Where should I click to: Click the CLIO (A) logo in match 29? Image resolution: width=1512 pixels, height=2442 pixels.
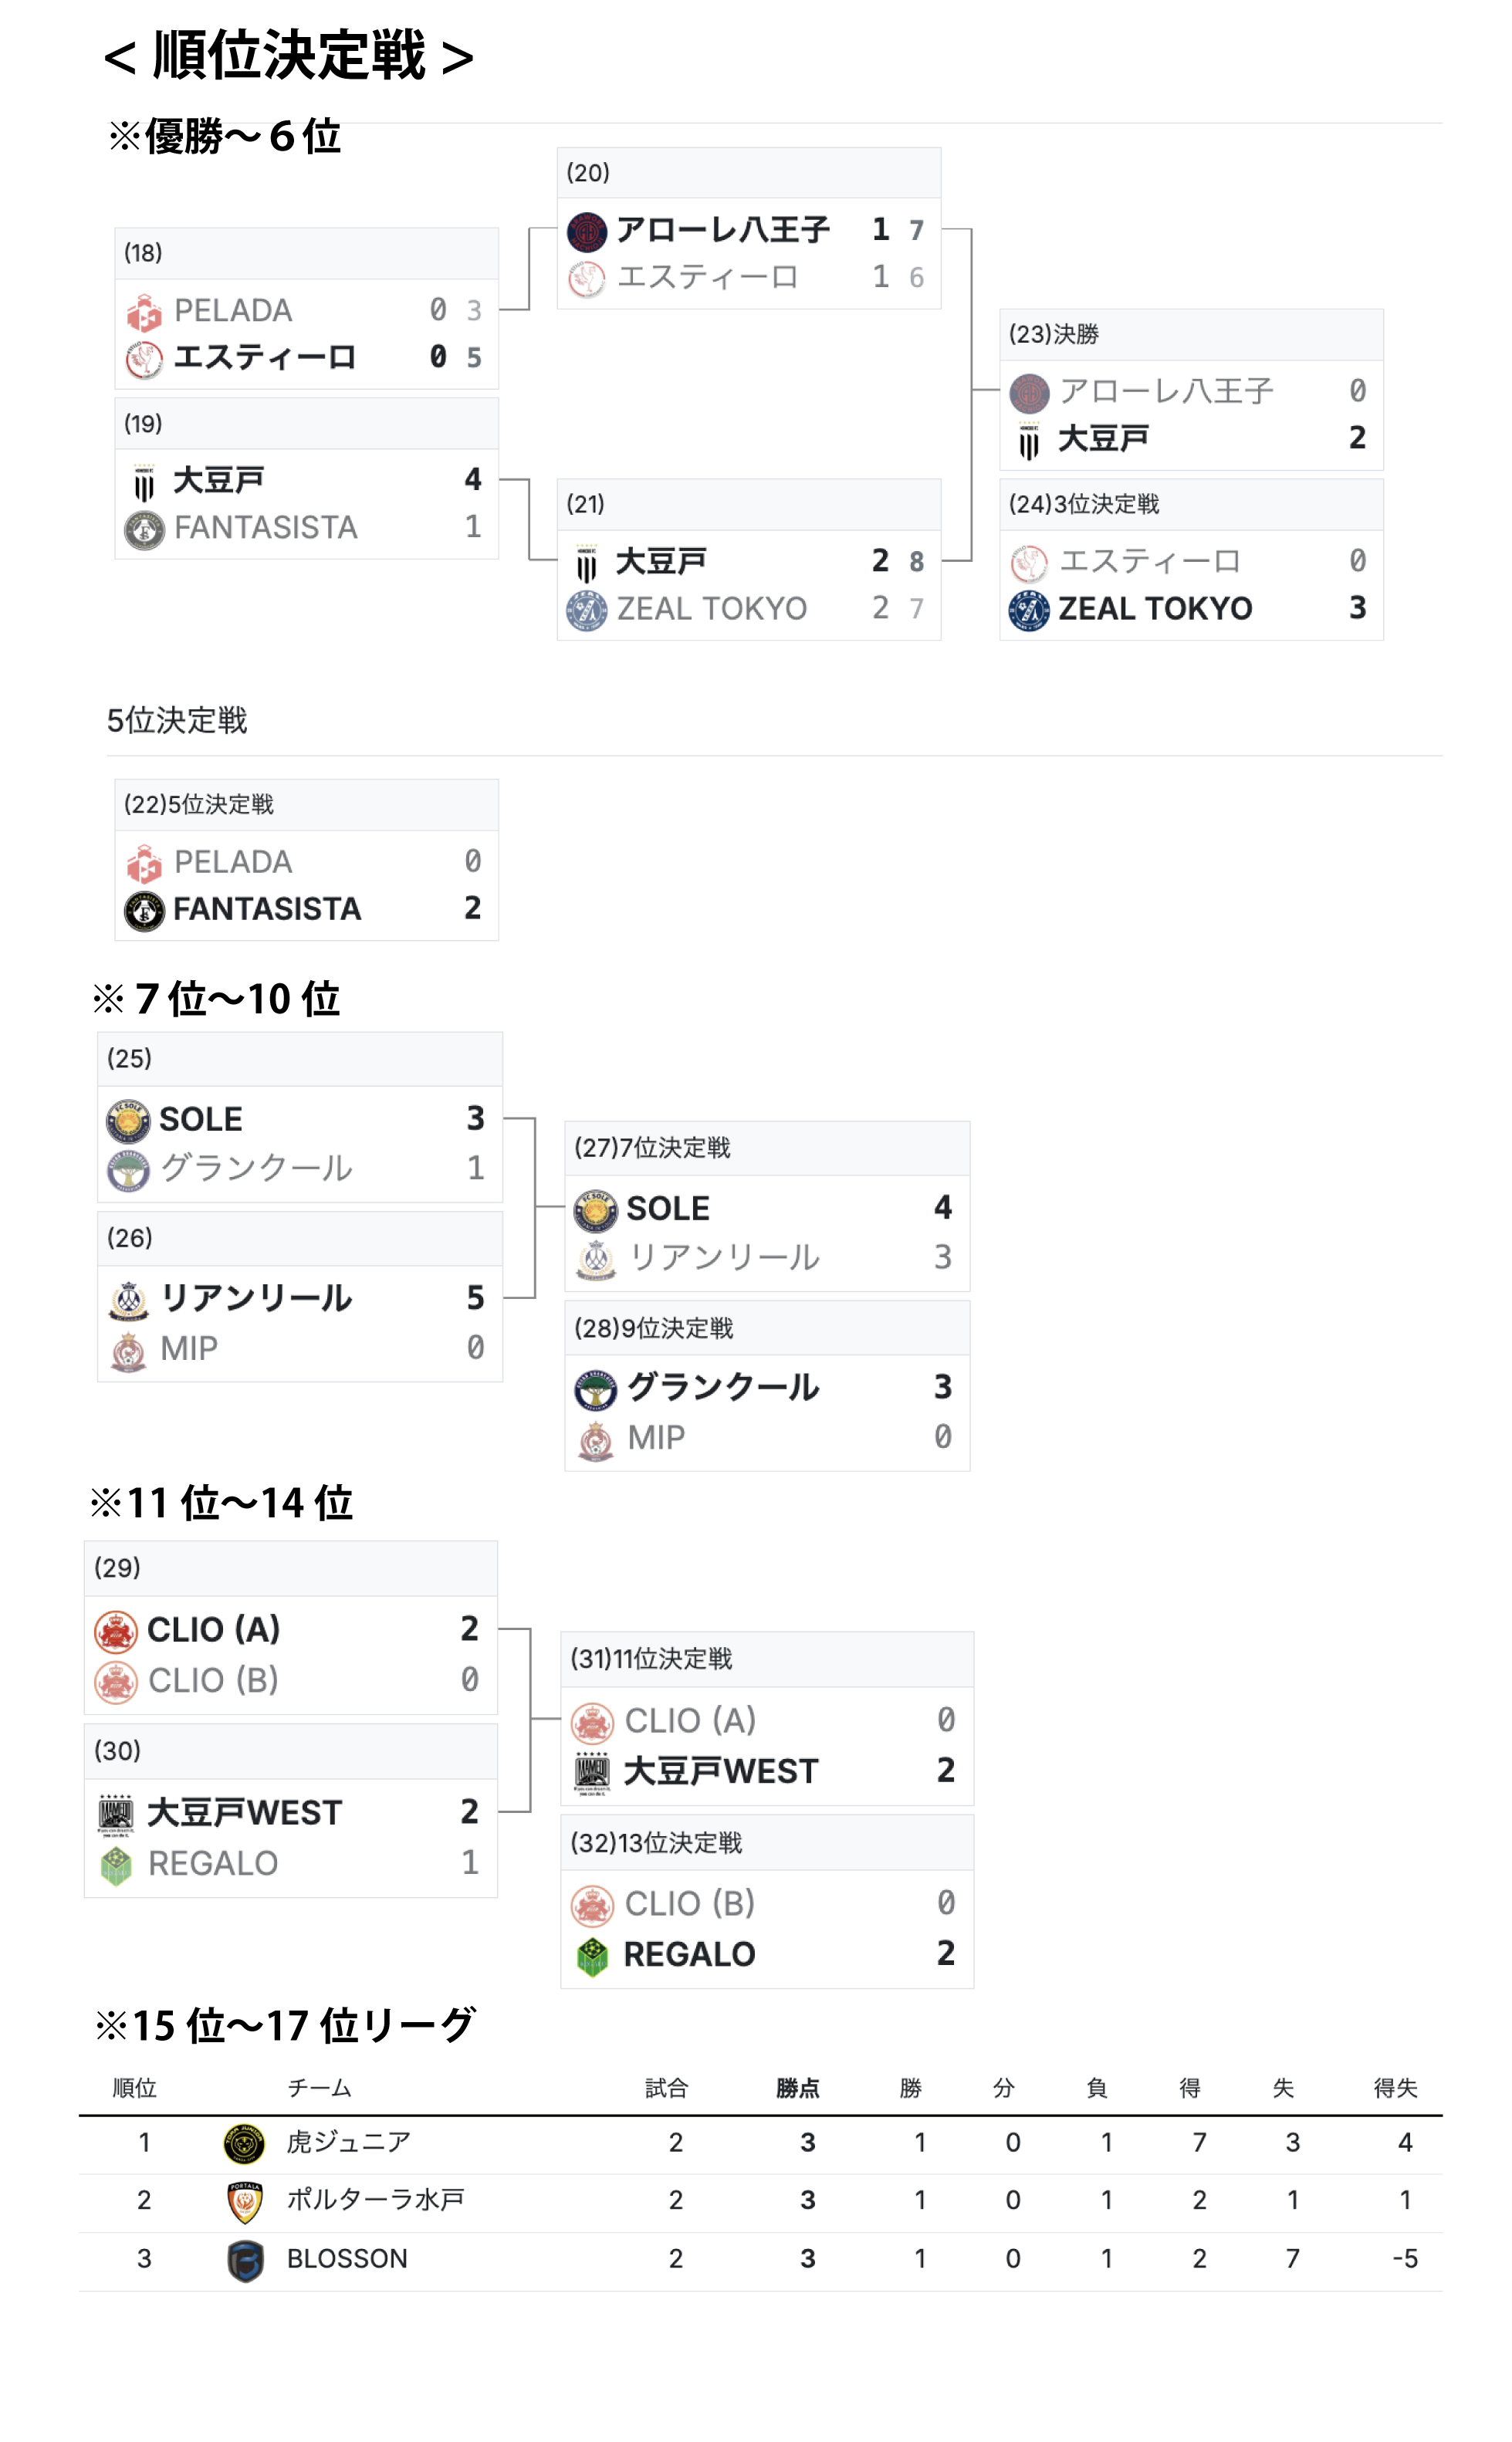(116, 1630)
